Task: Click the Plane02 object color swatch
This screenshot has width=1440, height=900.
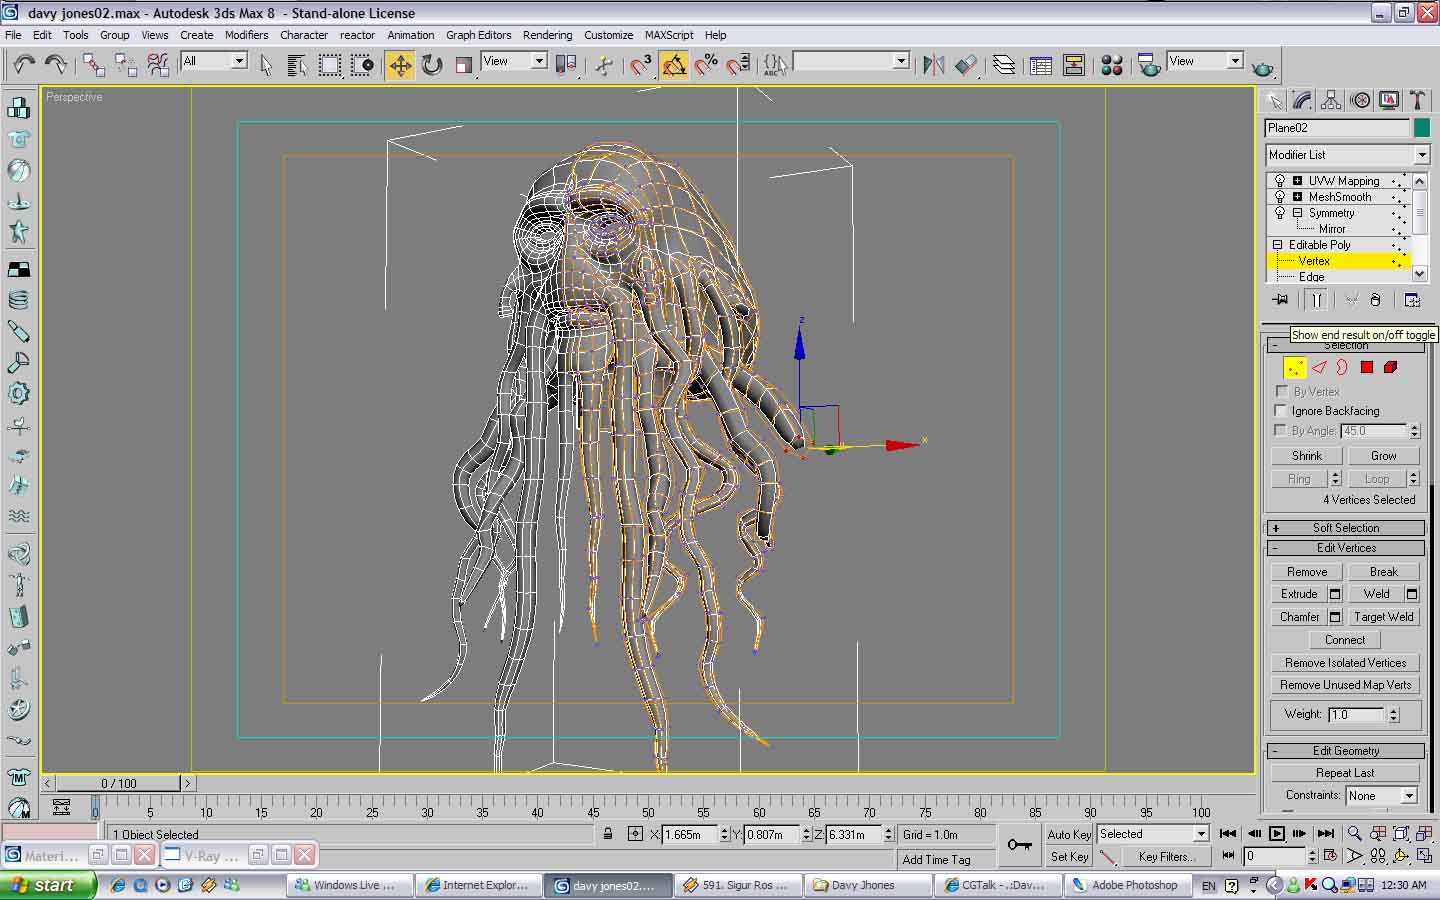Action: 1421,128
